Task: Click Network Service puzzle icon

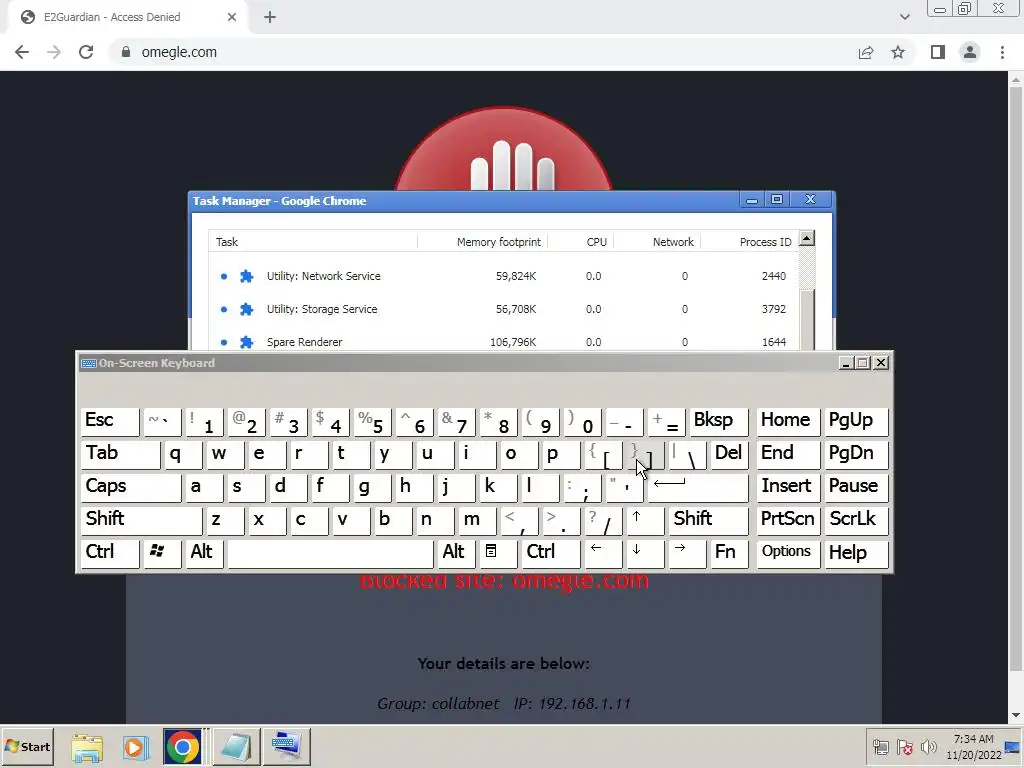Action: coord(246,276)
